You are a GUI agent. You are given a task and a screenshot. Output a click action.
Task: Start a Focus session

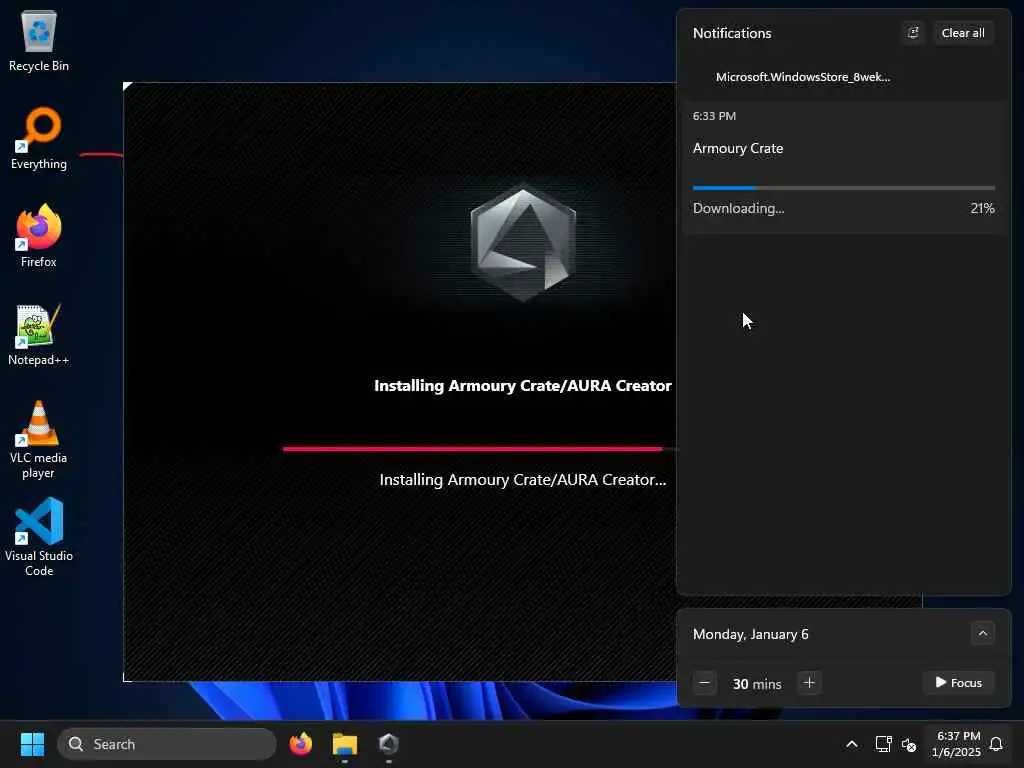point(958,682)
